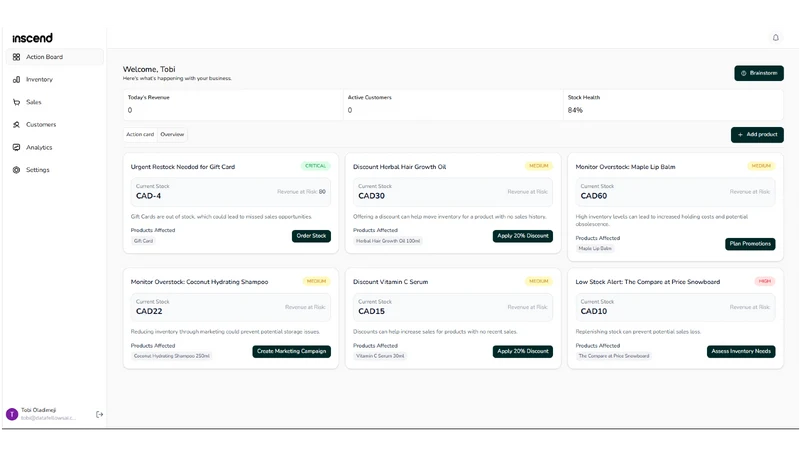The image size is (800, 450).
Task: Click 'Urgent Restock Needed for Gift Card' title
Action: (183, 167)
